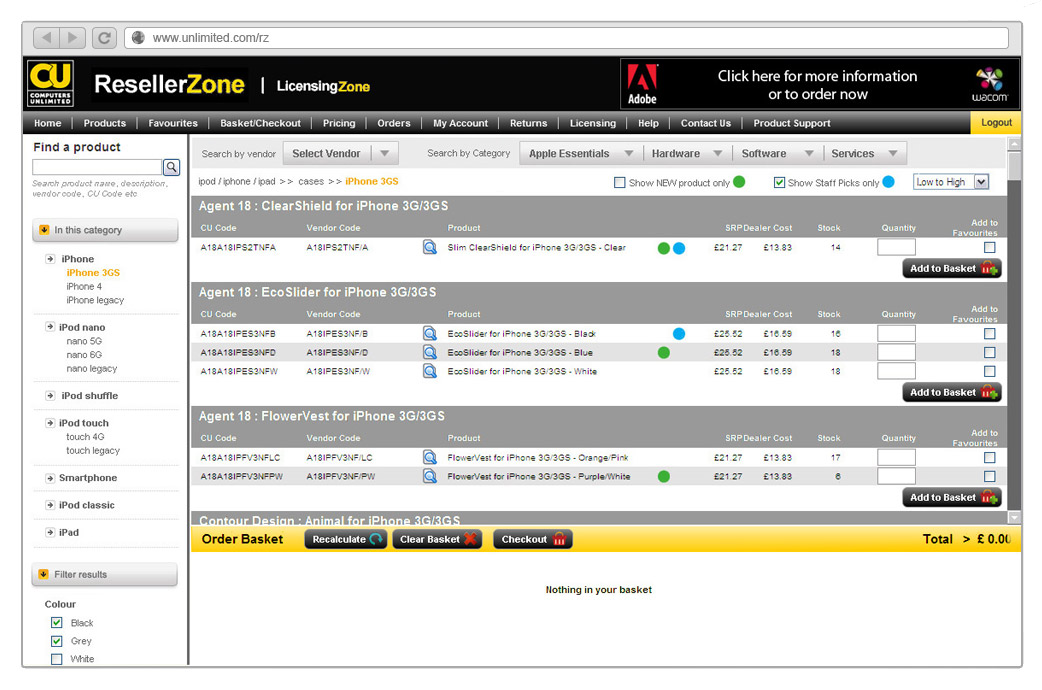The image size is (1042, 690).
Task: Click the Clear Basket button
Action: point(437,539)
